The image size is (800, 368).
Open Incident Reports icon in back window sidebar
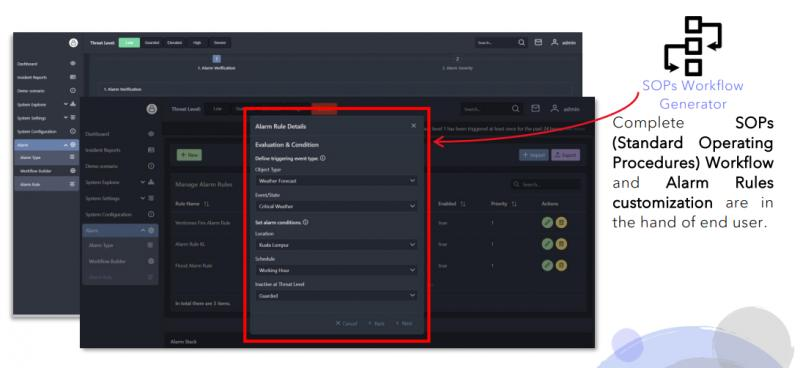coord(73,77)
